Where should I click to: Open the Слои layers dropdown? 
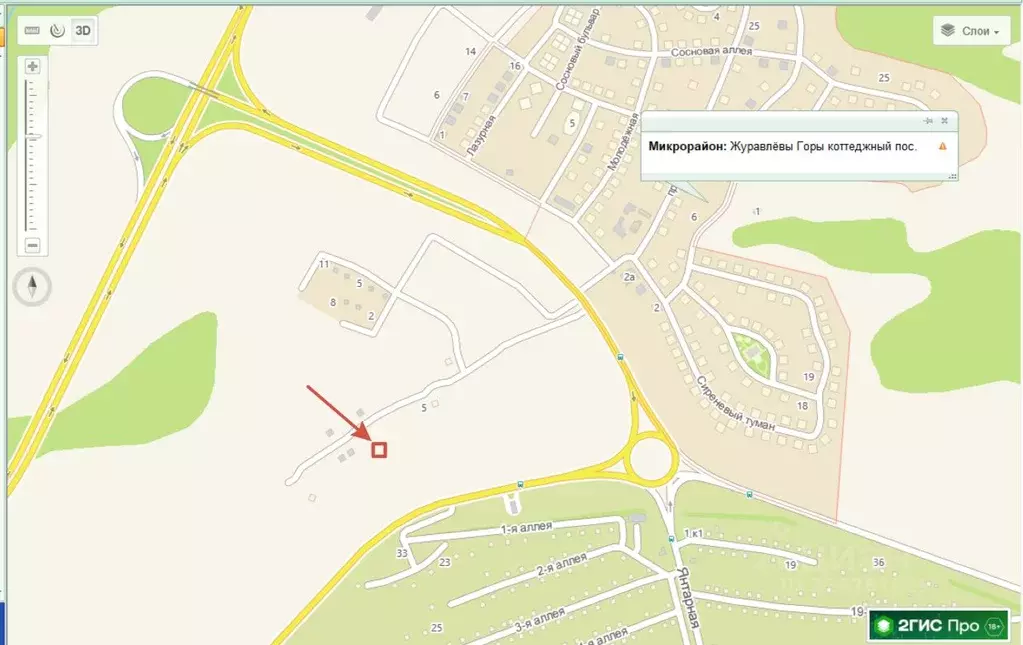971,31
